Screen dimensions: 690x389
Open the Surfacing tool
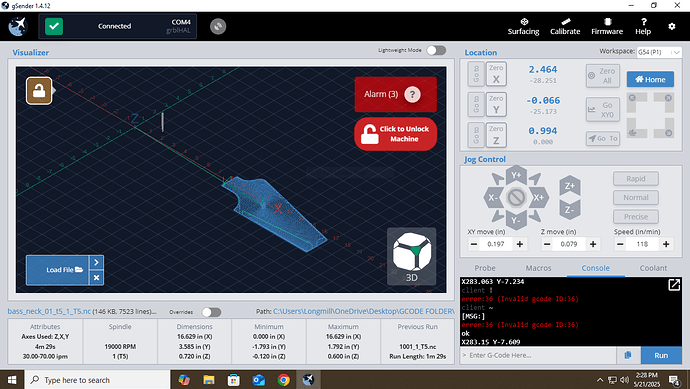coord(523,26)
